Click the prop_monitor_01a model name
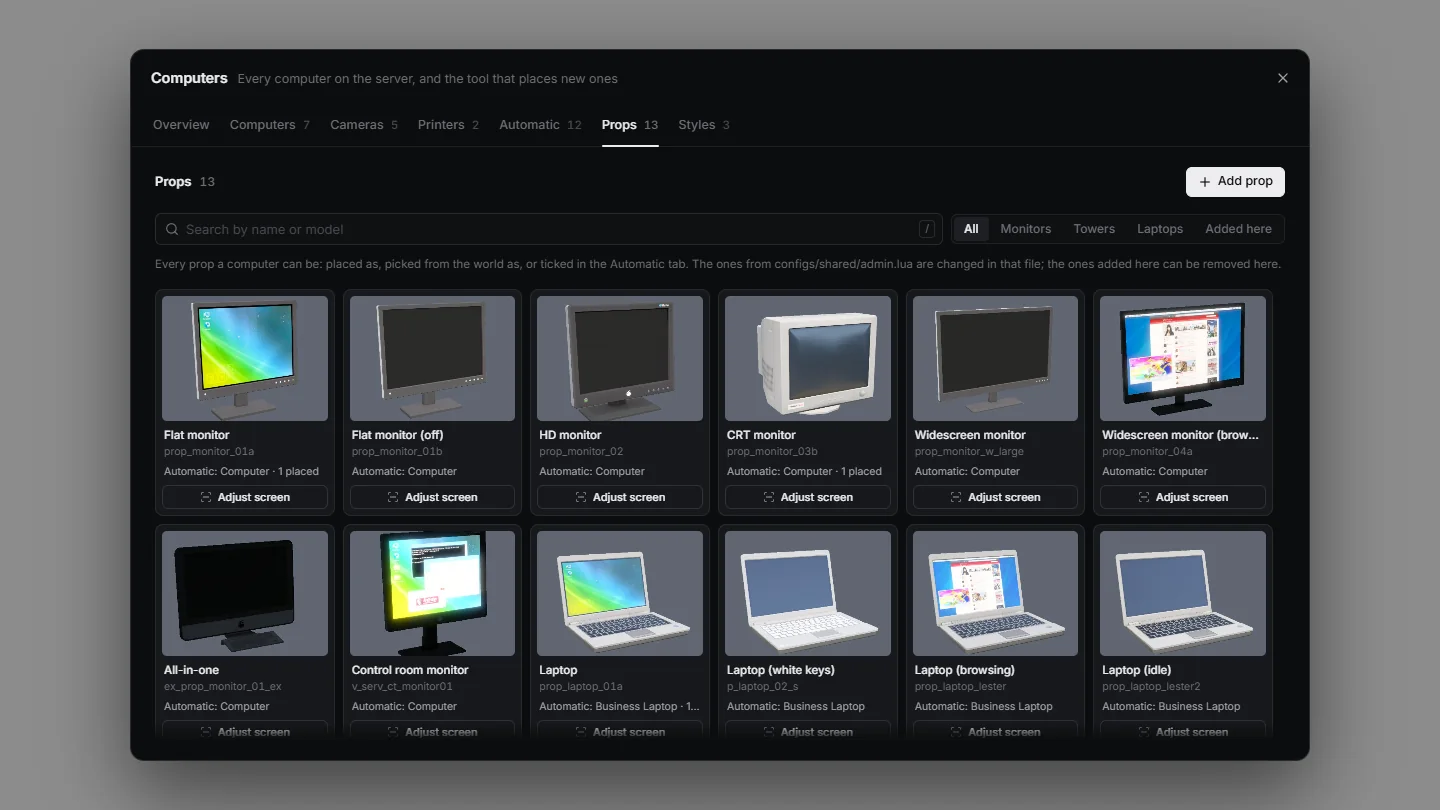 (x=209, y=452)
